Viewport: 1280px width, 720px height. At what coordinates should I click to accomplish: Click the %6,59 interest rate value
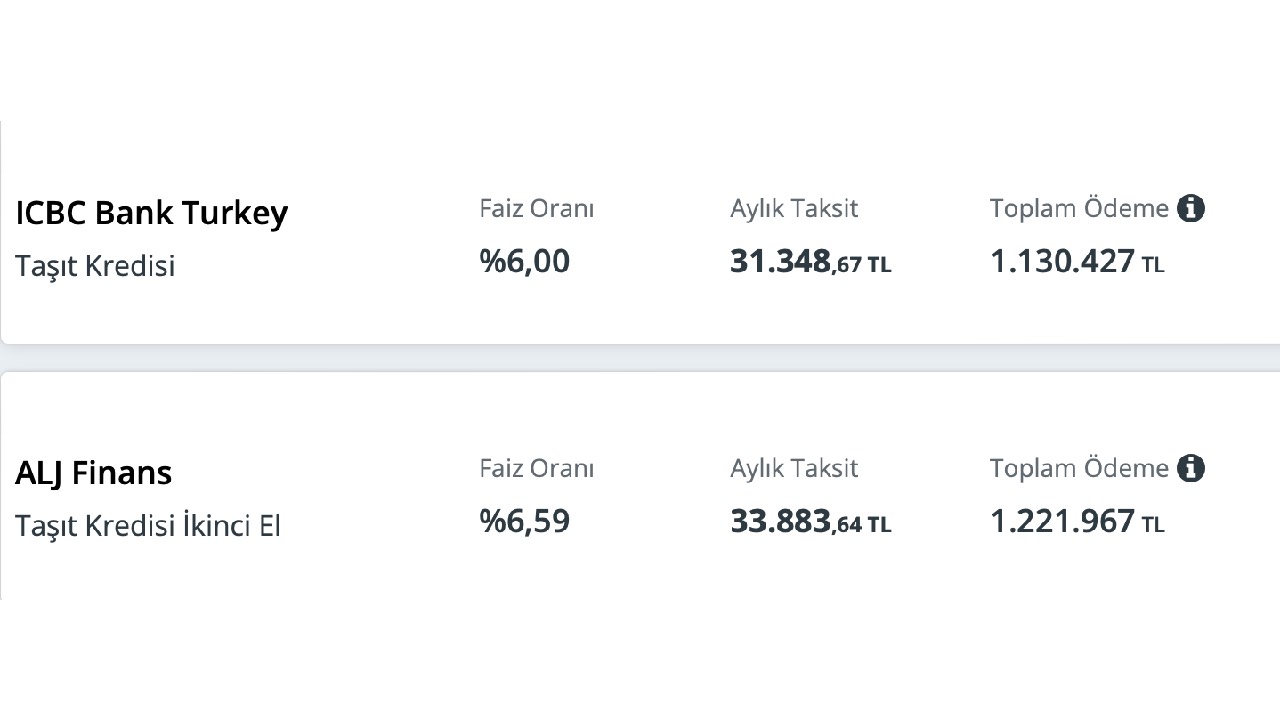point(525,521)
